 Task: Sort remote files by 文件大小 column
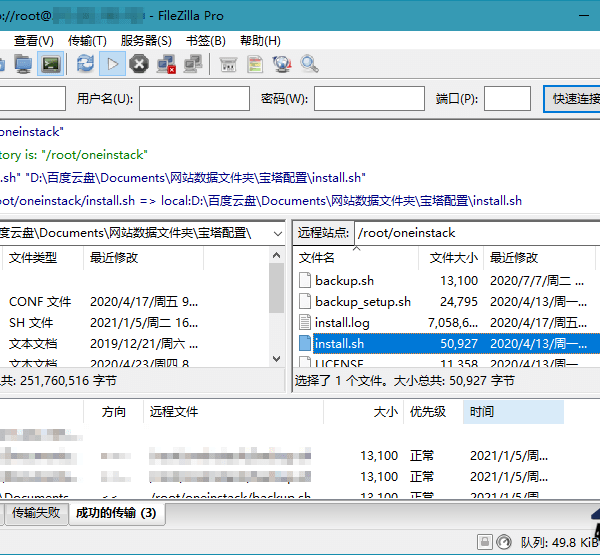click(454, 258)
